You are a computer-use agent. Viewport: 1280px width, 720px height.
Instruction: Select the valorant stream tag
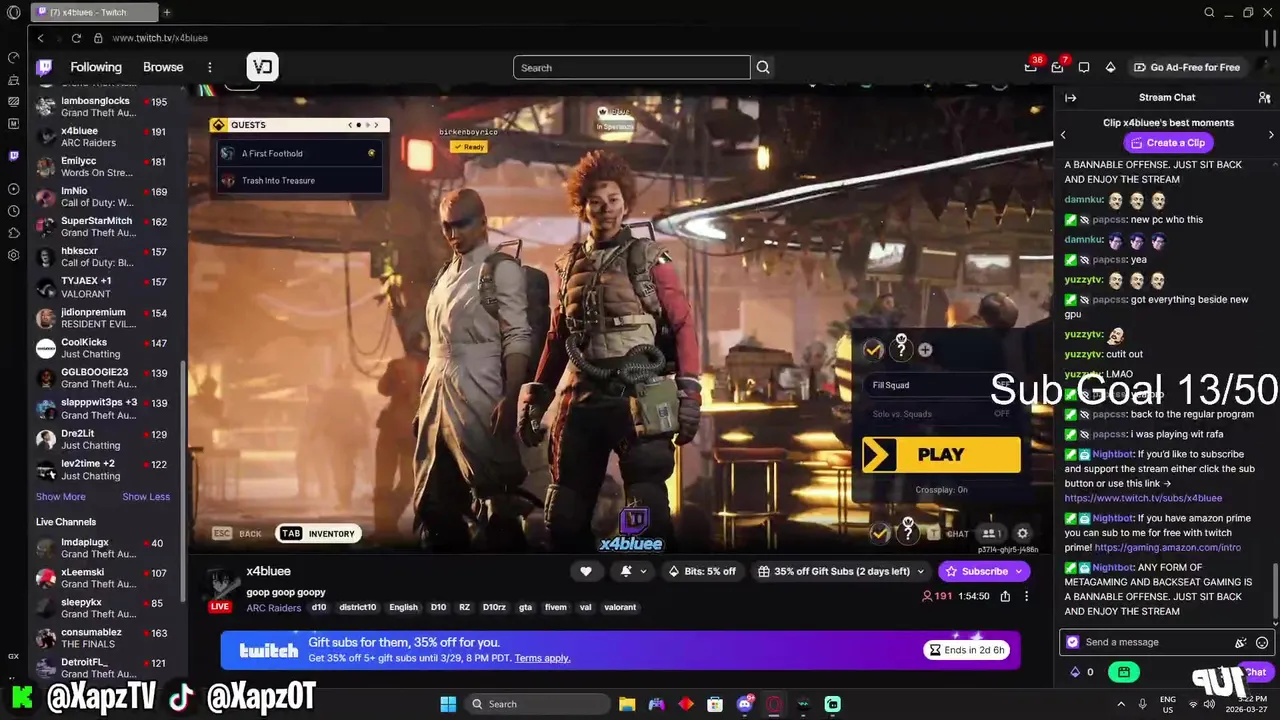pyautogui.click(x=620, y=607)
